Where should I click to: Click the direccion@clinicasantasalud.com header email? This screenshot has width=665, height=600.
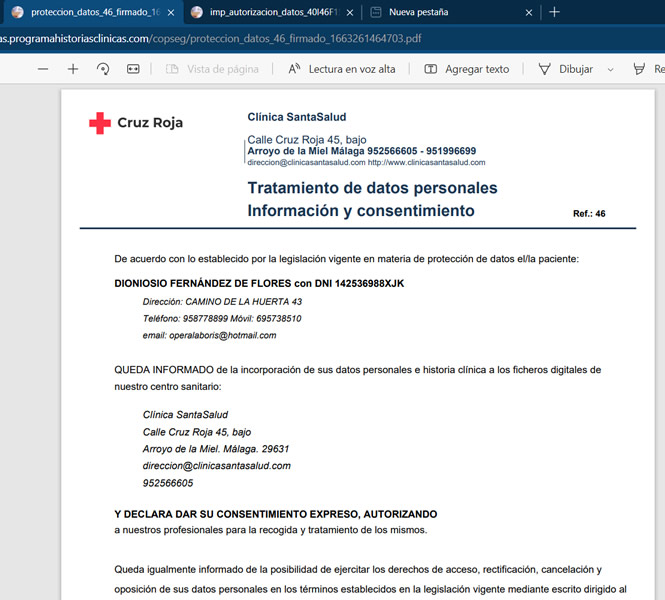pyautogui.click(x=306, y=162)
